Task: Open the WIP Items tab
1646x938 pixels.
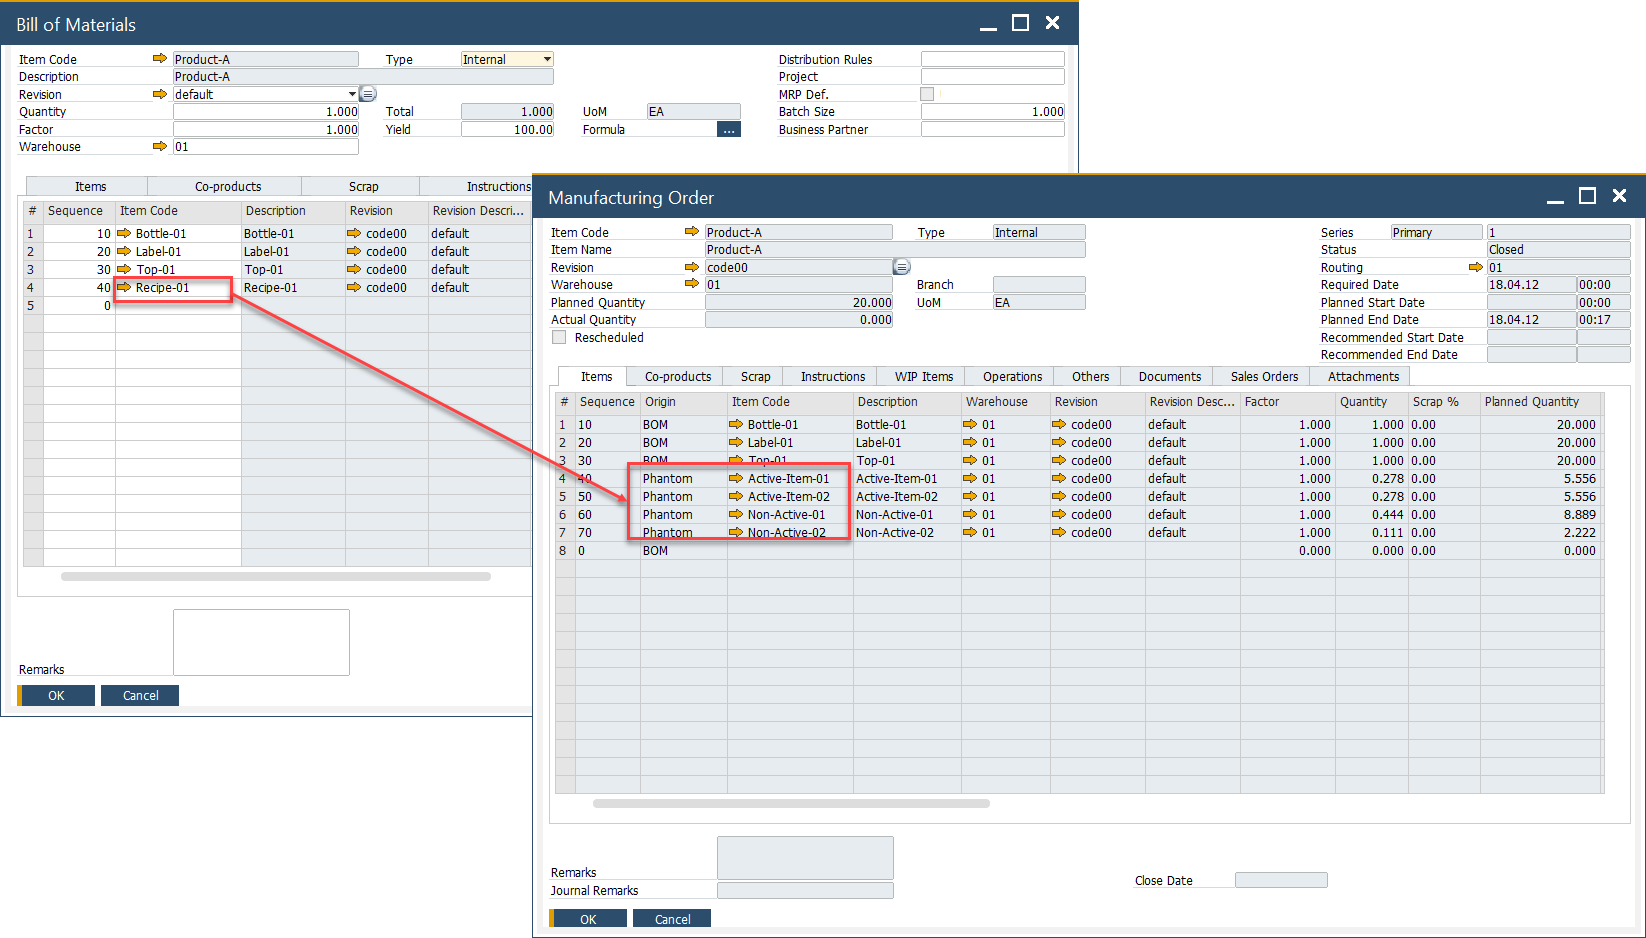Action: pyautogui.click(x=923, y=377)
